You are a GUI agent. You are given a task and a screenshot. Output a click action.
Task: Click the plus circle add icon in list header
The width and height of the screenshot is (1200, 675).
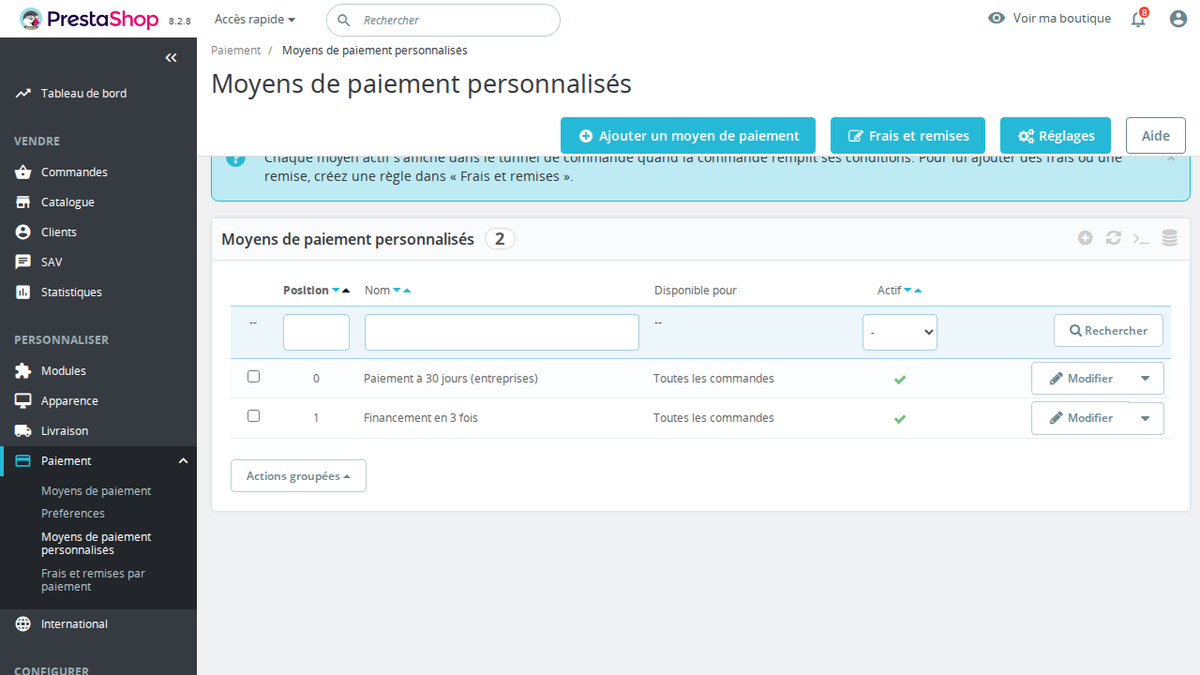tap(1085, 238)
